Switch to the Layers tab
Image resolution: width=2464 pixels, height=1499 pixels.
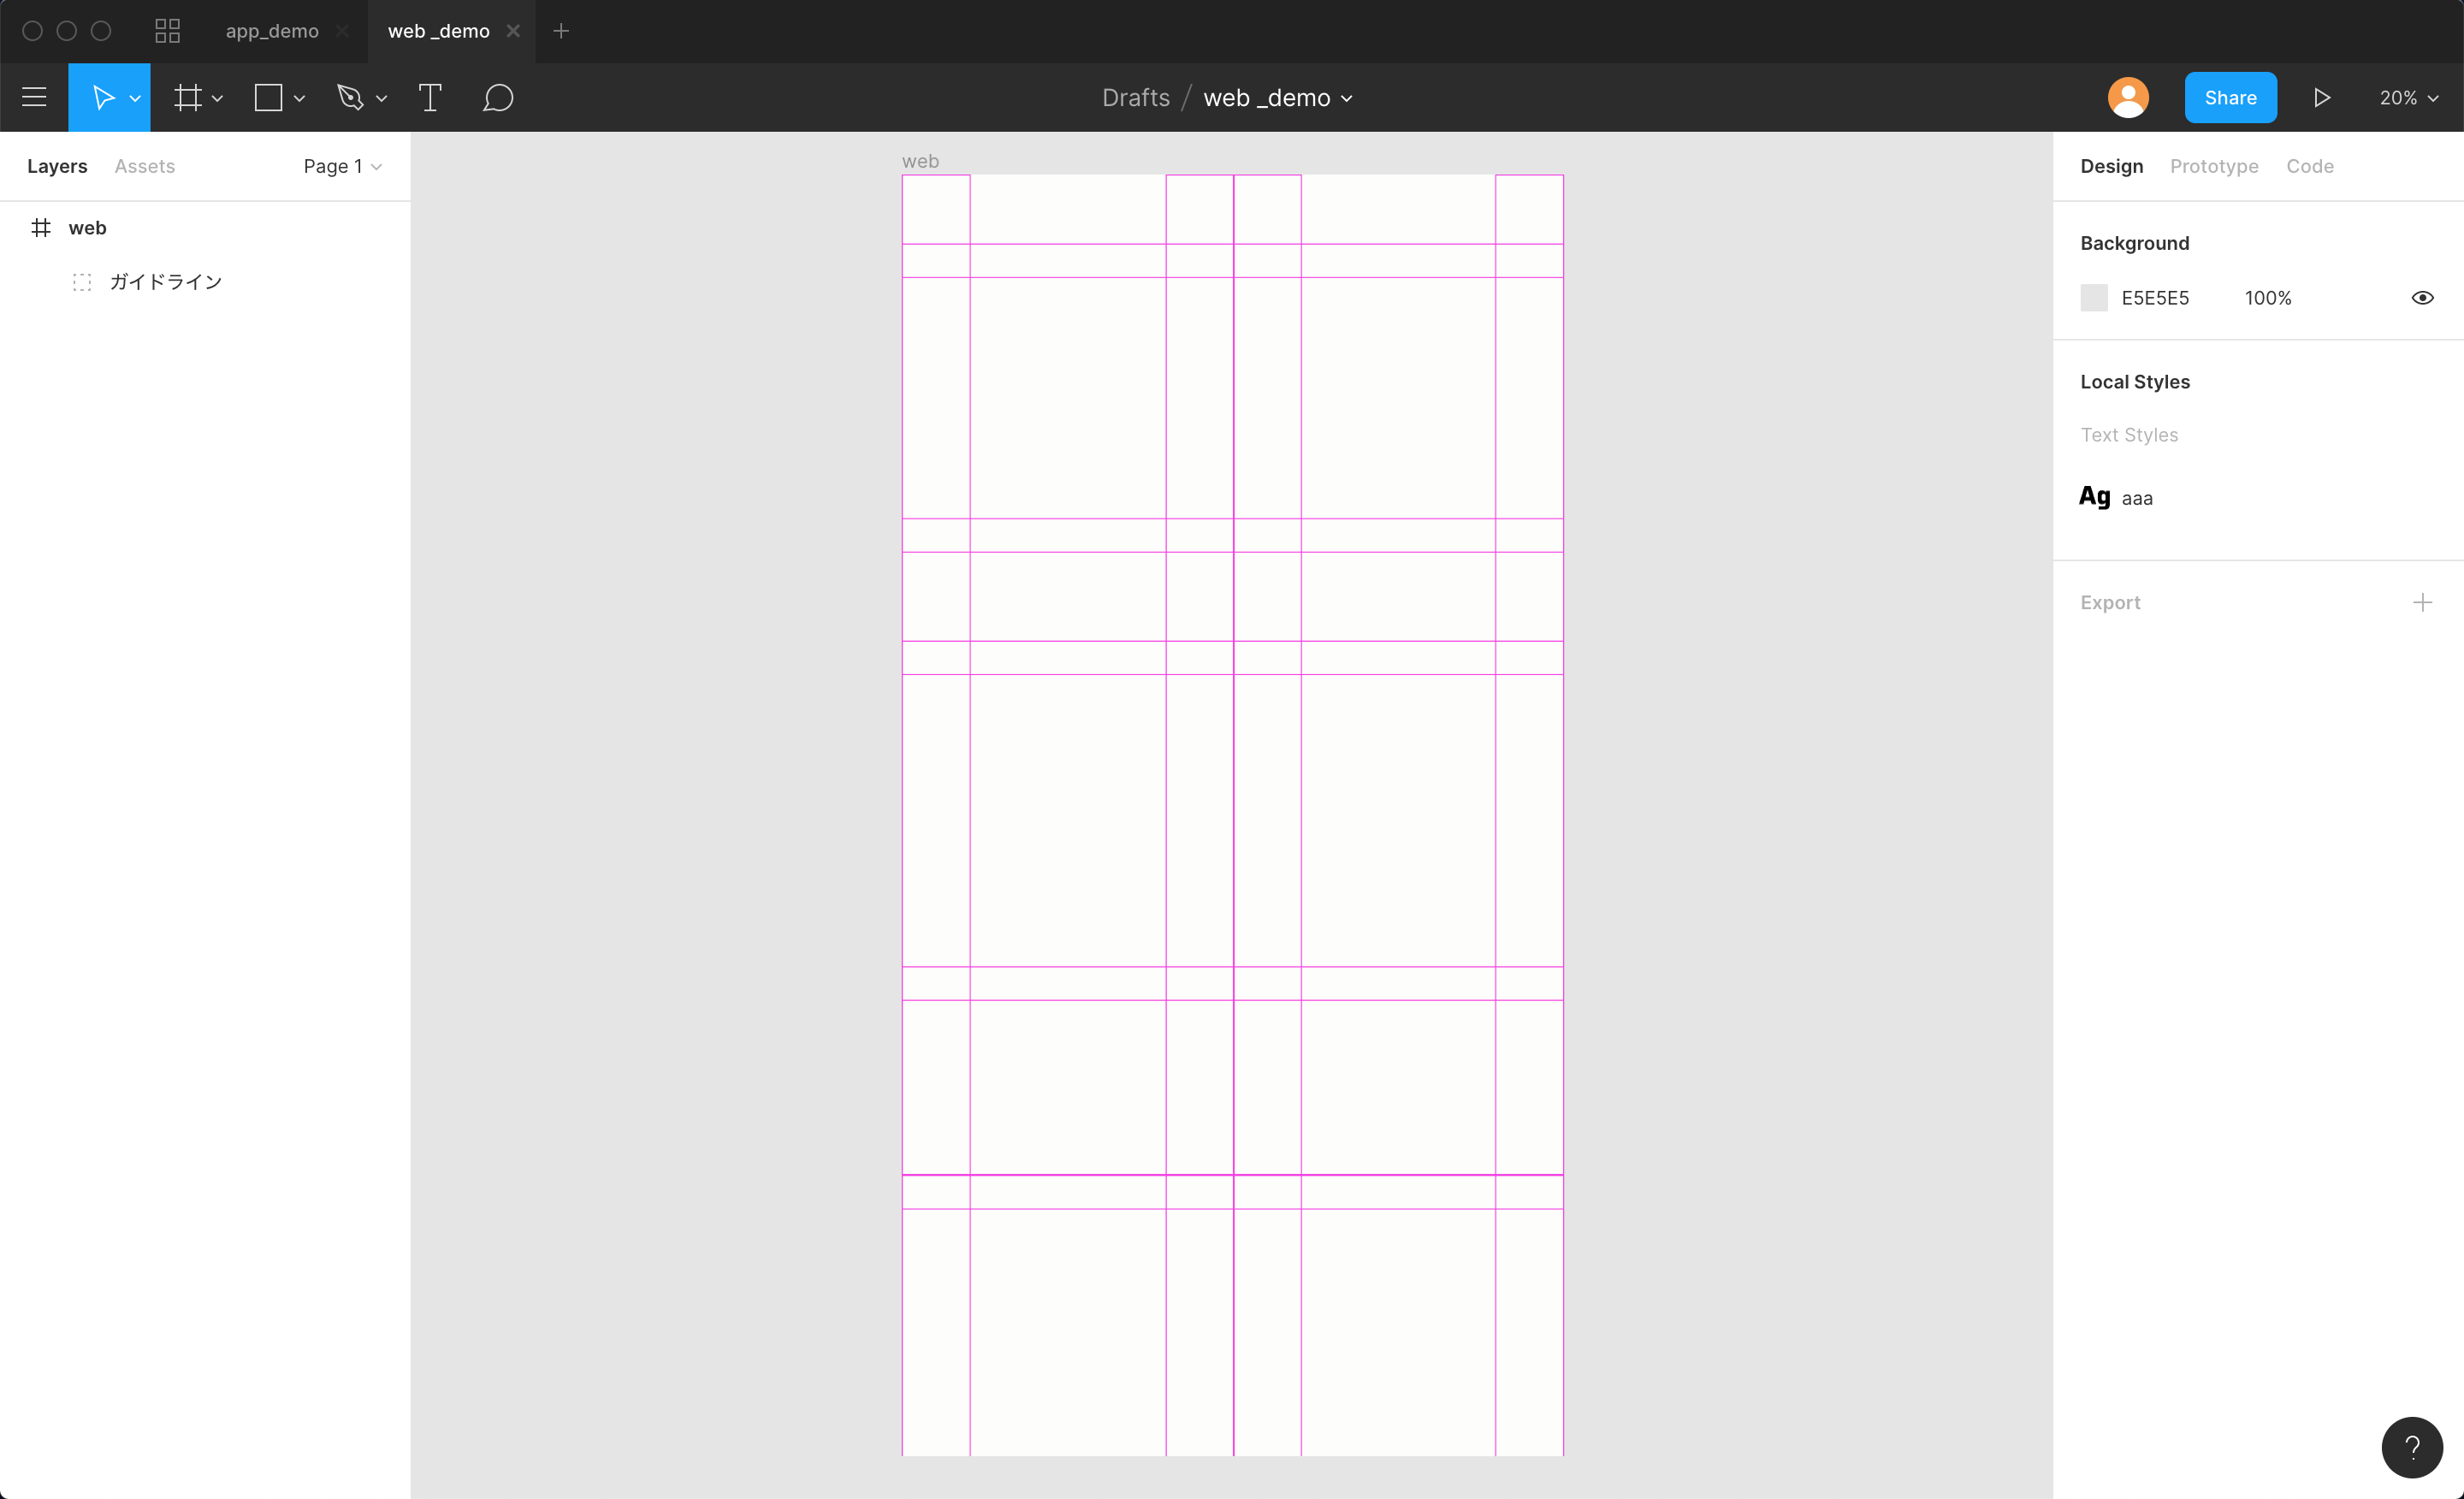pos(57,166)
